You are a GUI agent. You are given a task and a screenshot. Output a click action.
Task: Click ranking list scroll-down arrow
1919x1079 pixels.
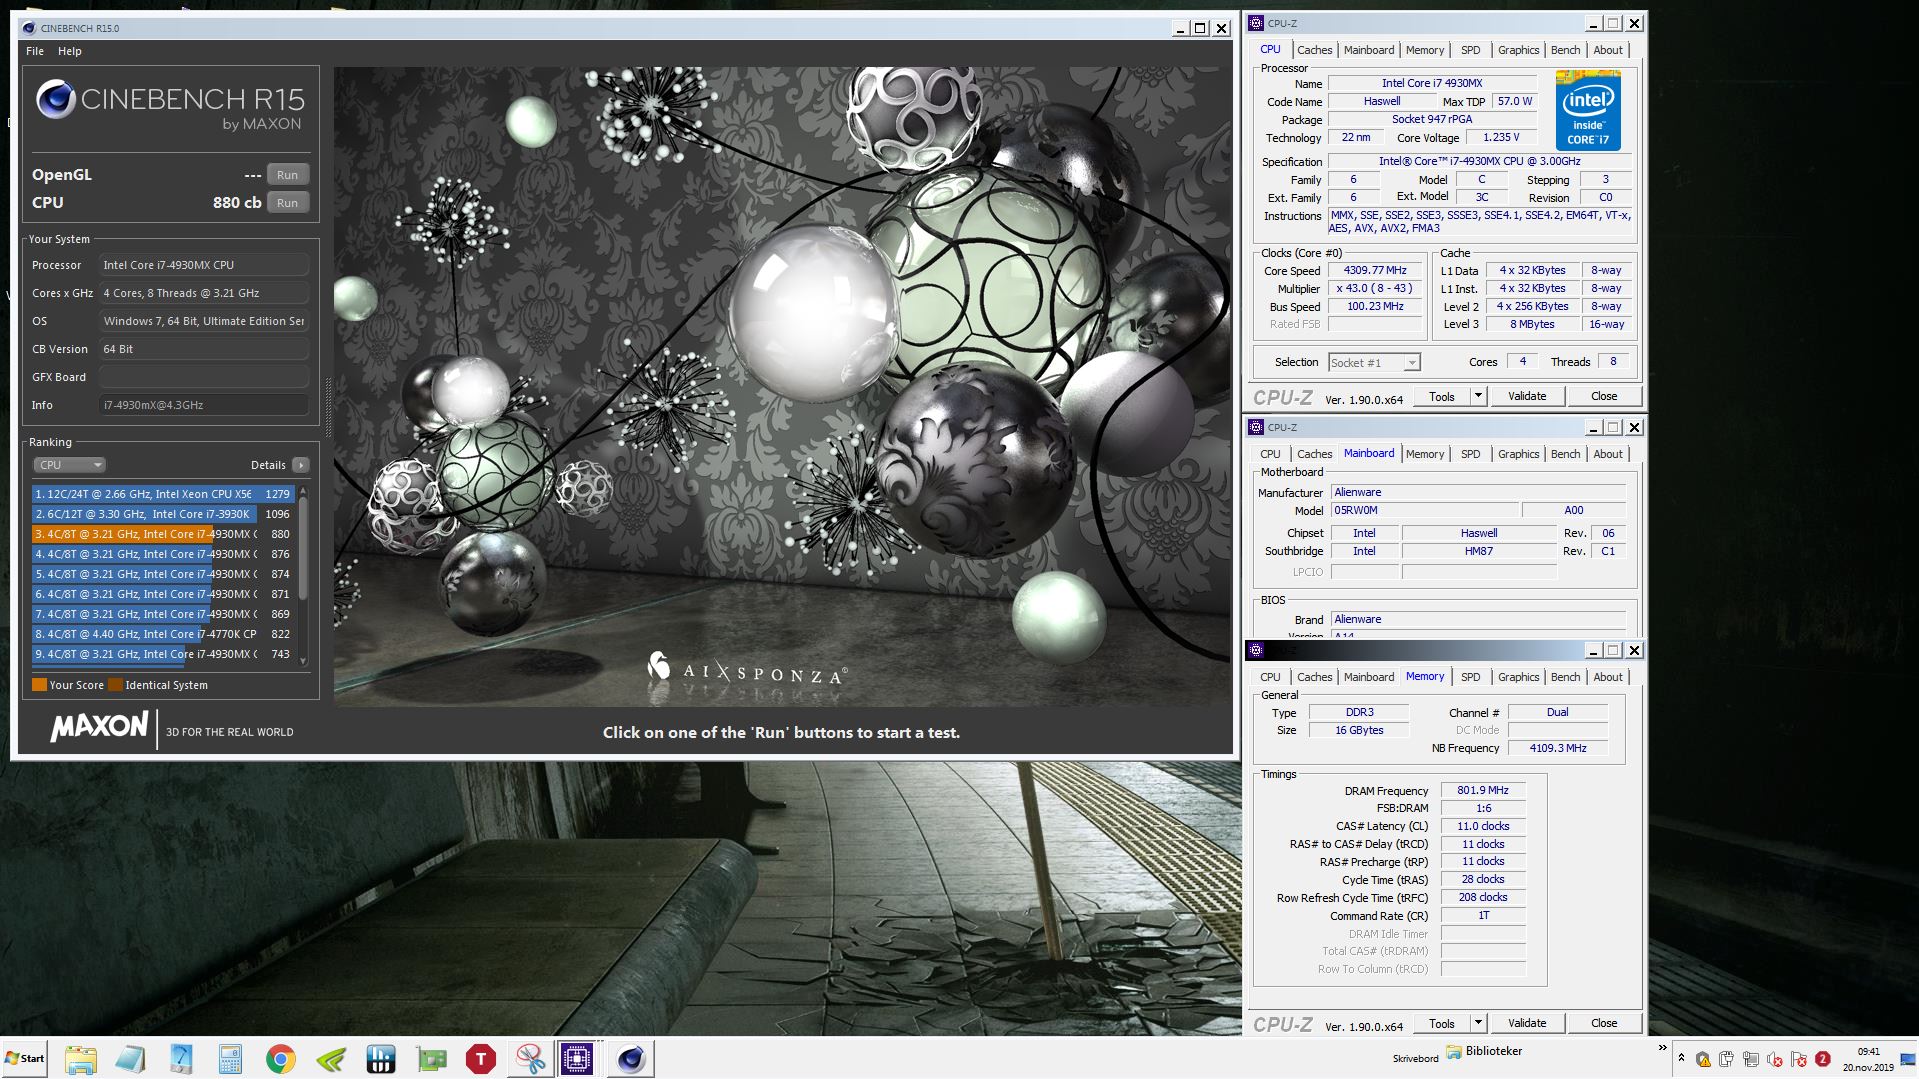tap(303, 661)
